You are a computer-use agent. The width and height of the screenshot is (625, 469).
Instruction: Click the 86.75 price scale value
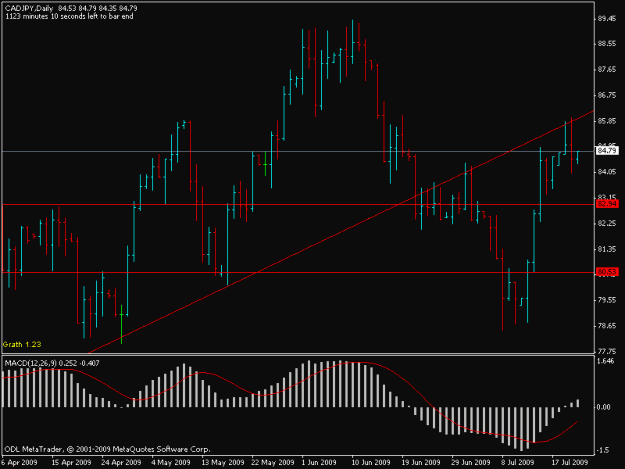click(x=607, y=95)
